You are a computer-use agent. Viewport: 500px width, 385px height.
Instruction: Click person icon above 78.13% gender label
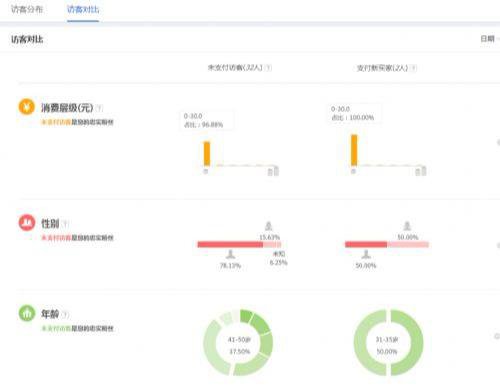230,254
